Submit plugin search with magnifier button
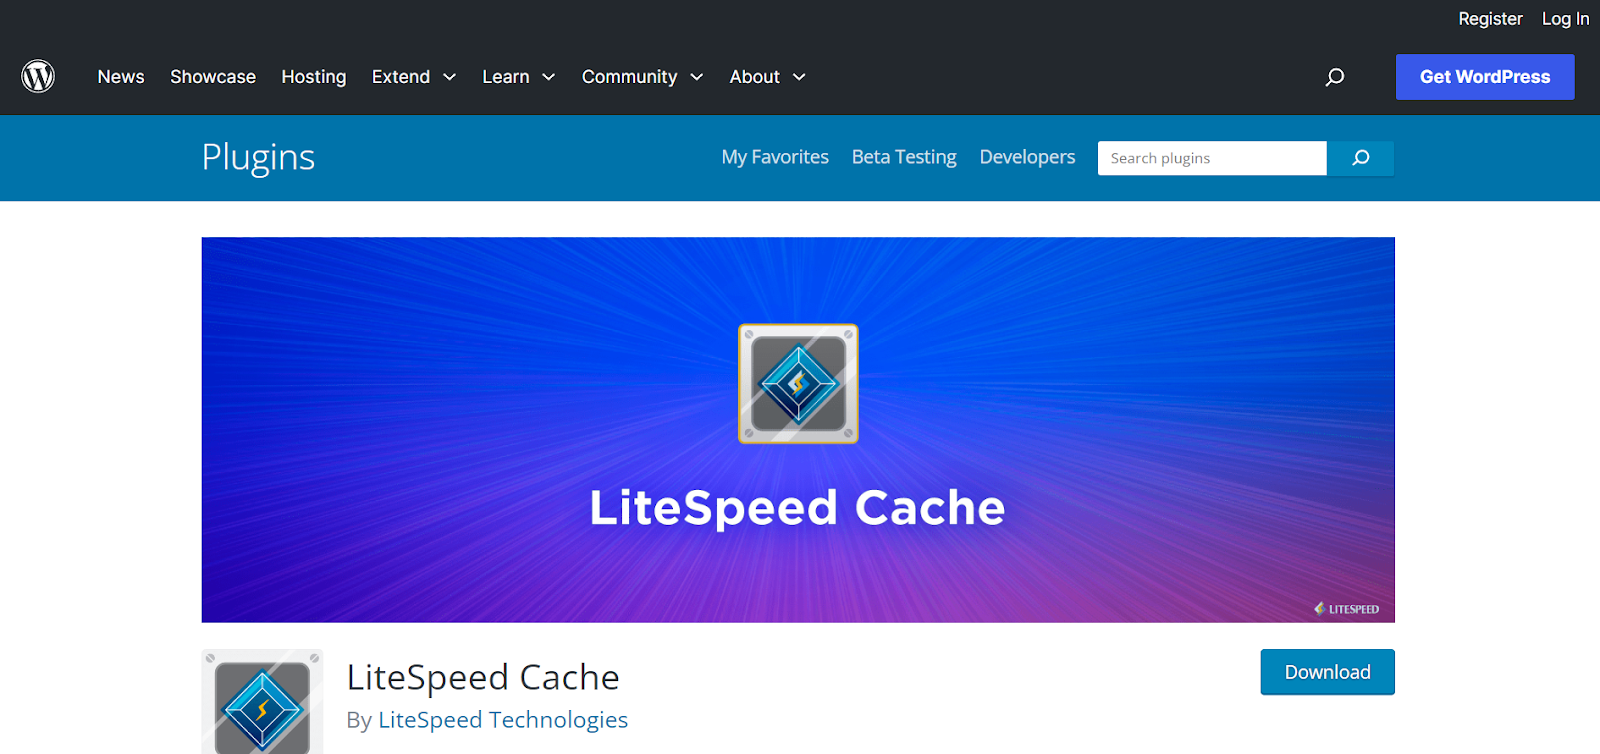The image size is (1600, 754). (1361, 158)
